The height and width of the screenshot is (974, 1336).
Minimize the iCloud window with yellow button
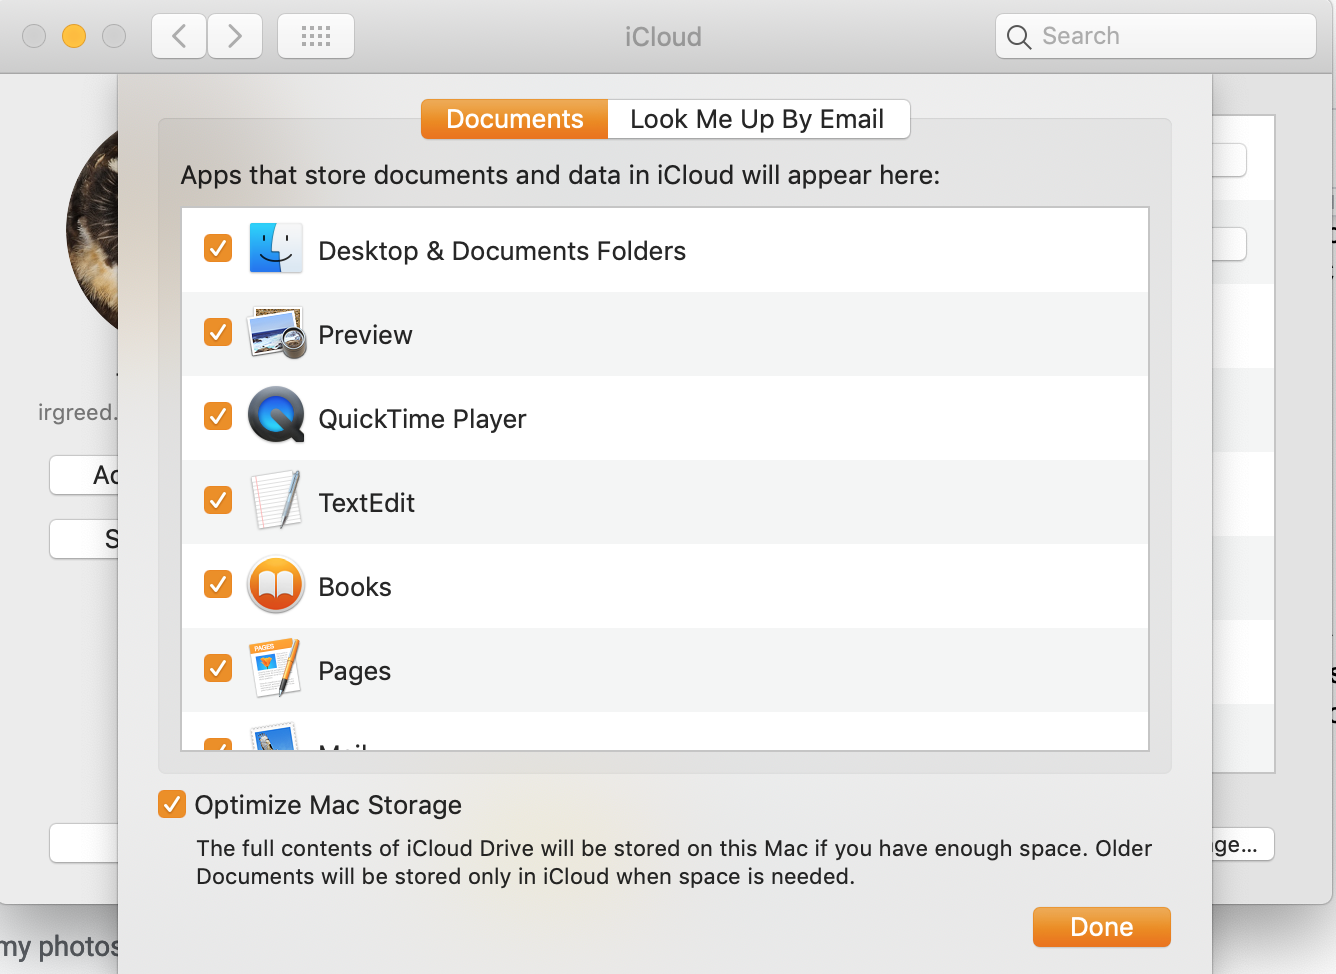74,36
